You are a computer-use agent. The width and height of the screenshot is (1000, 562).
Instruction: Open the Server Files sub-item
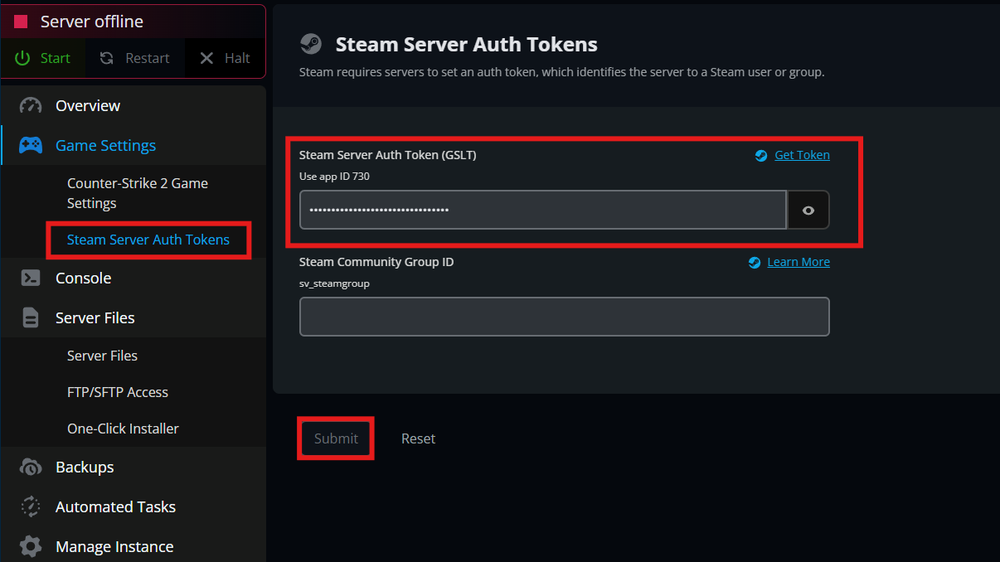[x=102, y=356]
